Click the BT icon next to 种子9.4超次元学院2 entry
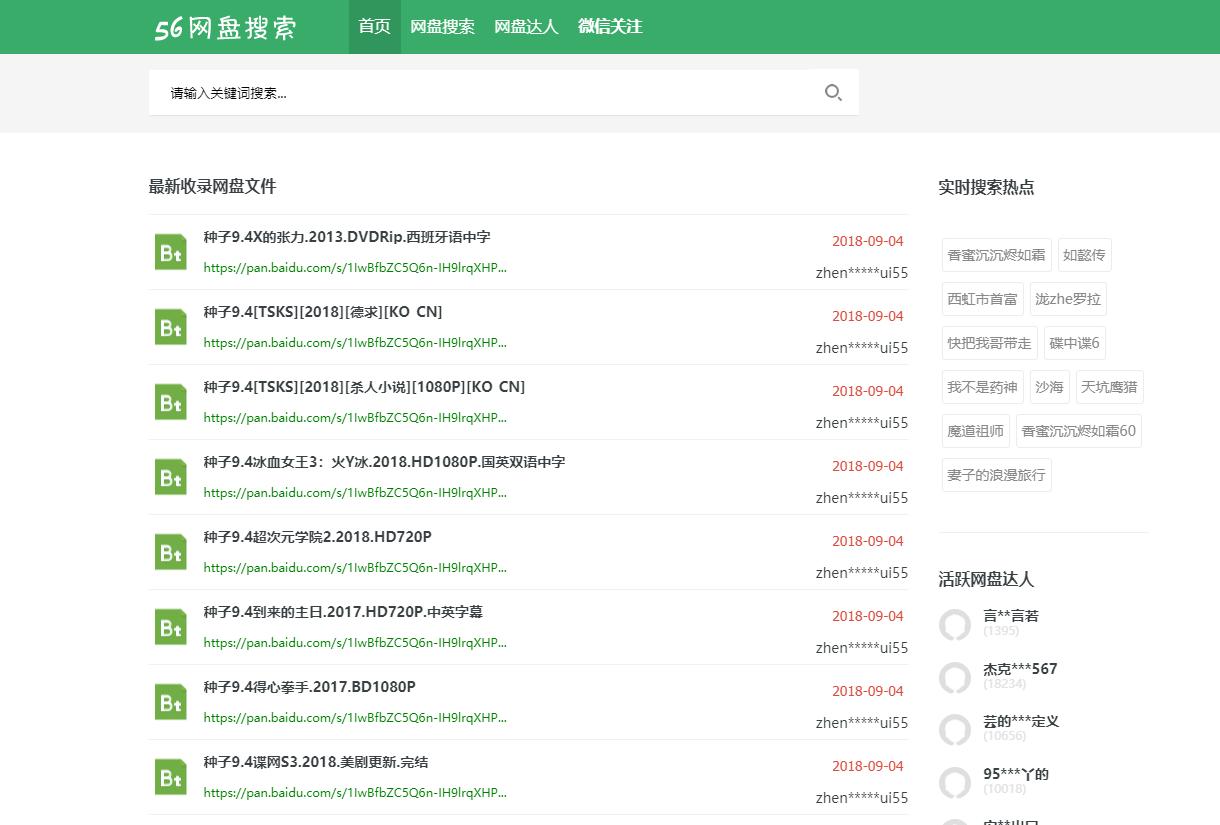 170,551
